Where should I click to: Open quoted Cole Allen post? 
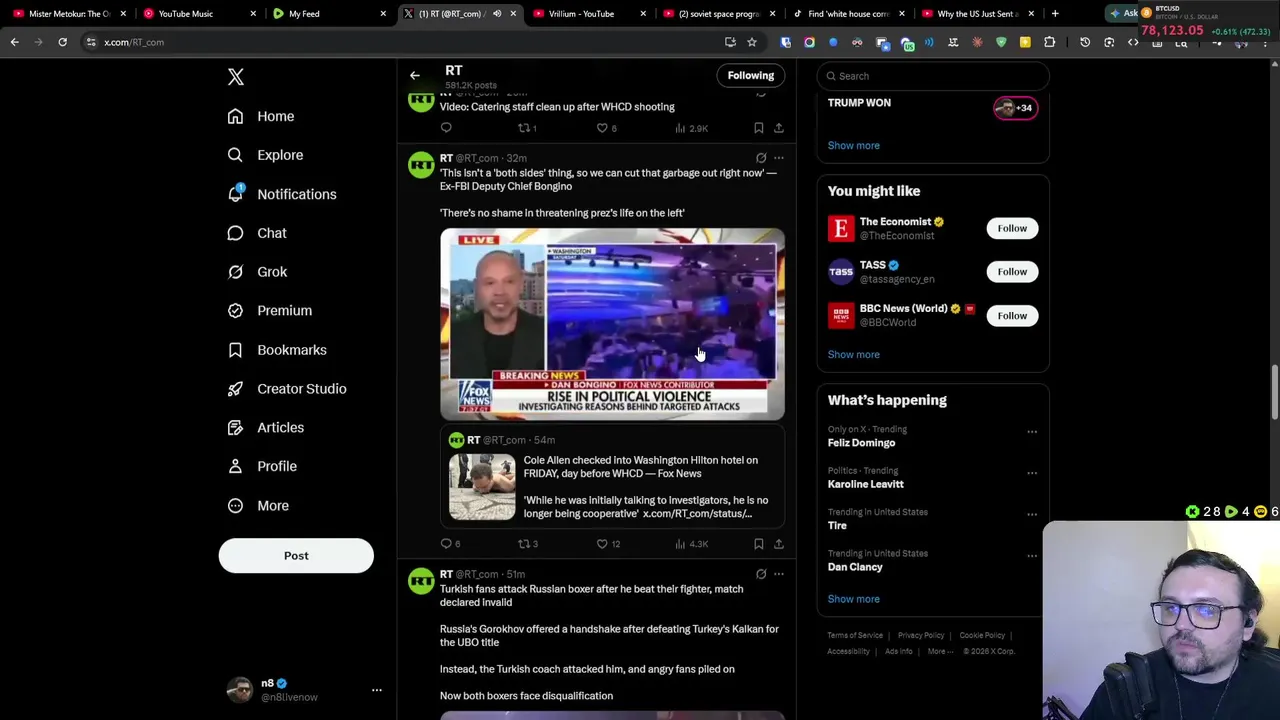[x=612, y=477]
